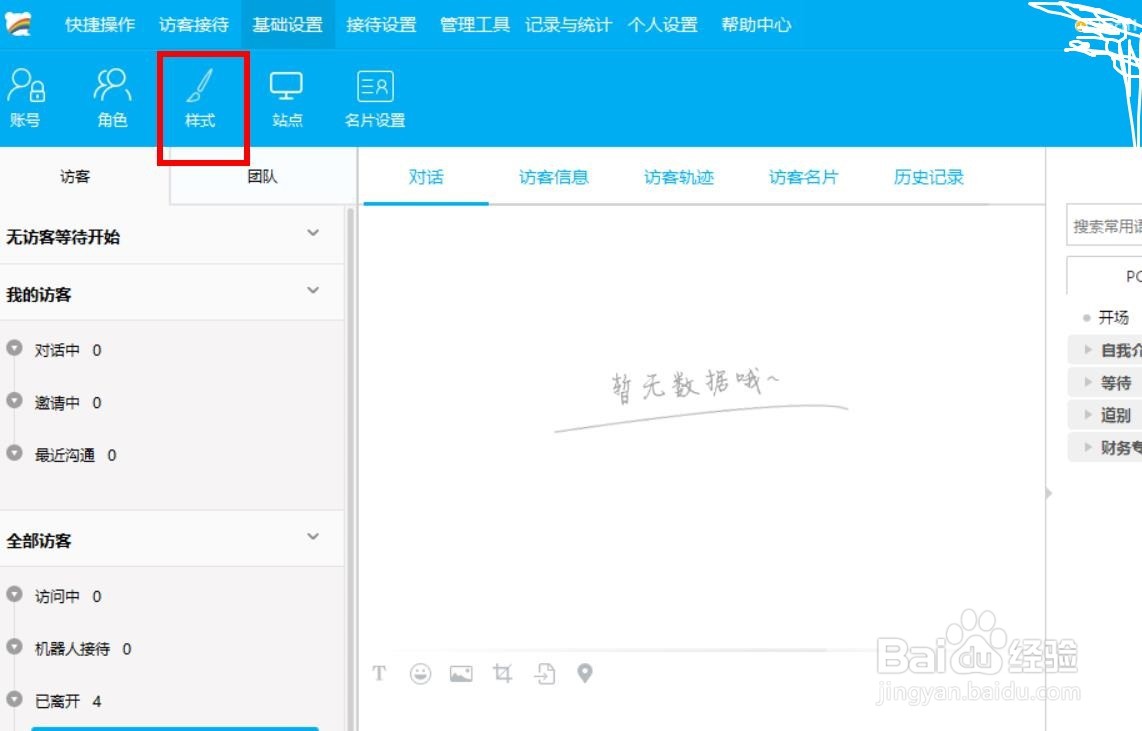The width and height of the screenshot is (1142, 731).
Task: Collapse the 全部访客 section
Action: point(311,536)
